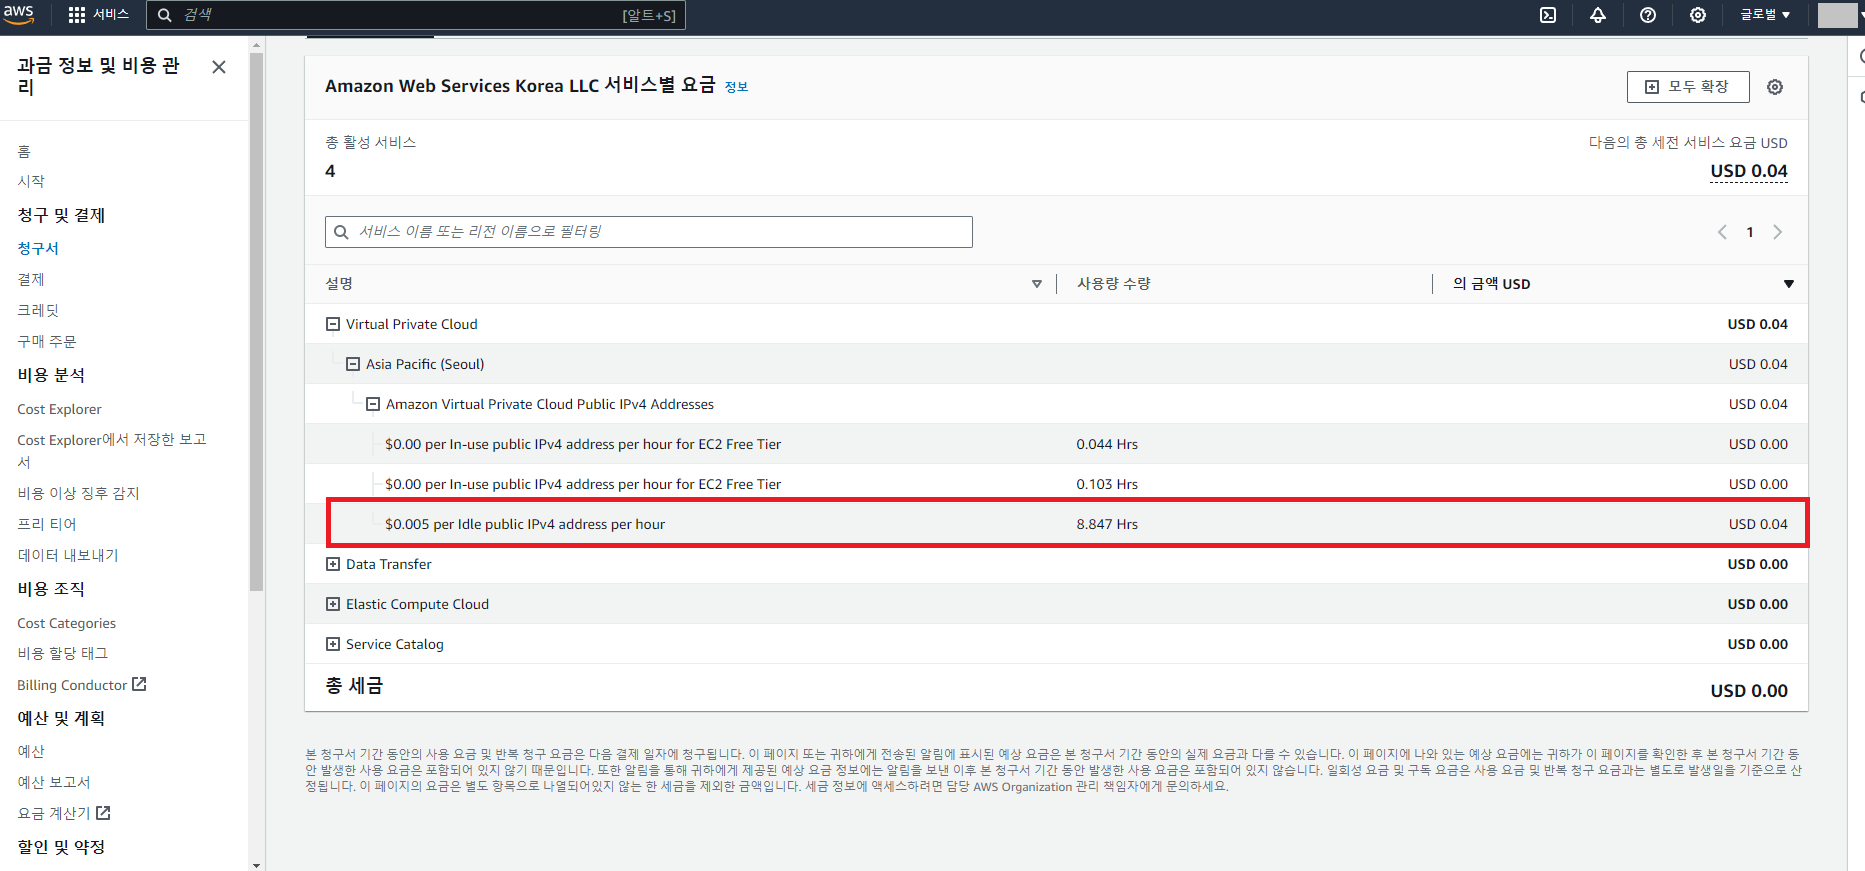Image resolution: width=1865 pixels, height=871 pixels.
Task: Collapse Amazon VPC Public IPv4 Addresses row
Action: point(373,404)
